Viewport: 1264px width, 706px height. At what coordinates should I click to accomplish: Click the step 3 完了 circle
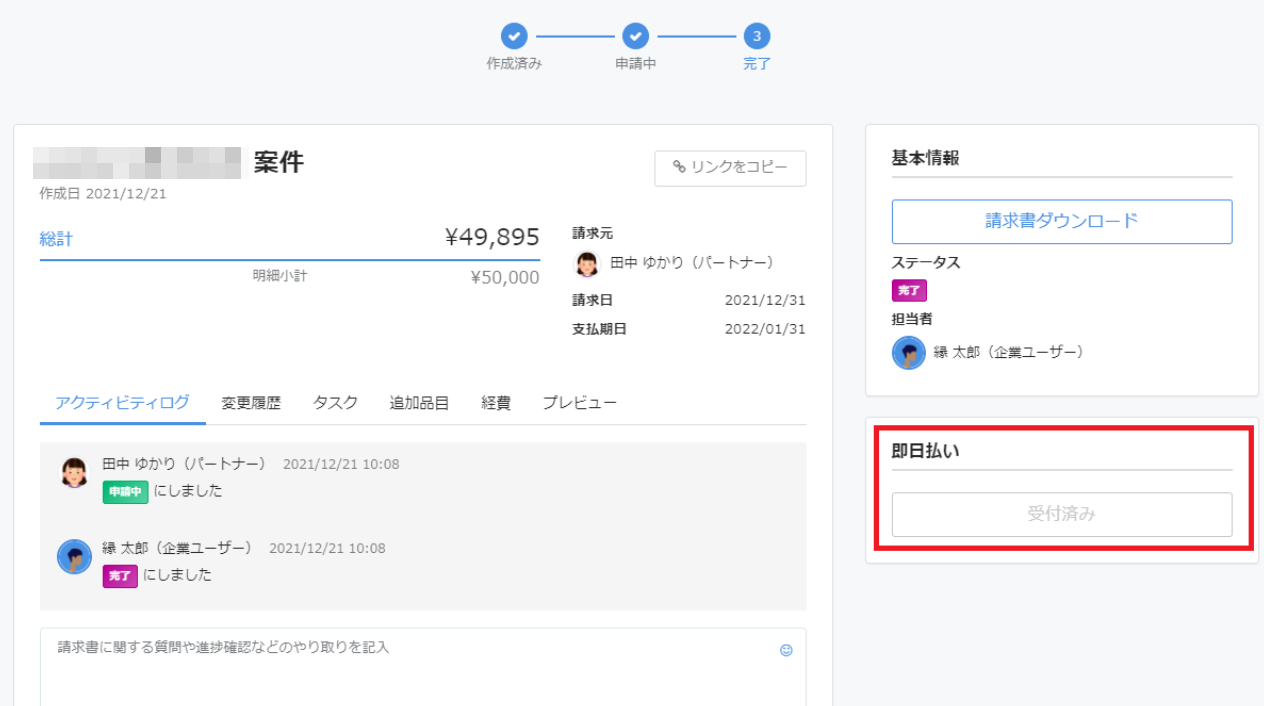(x=757, y=37)
